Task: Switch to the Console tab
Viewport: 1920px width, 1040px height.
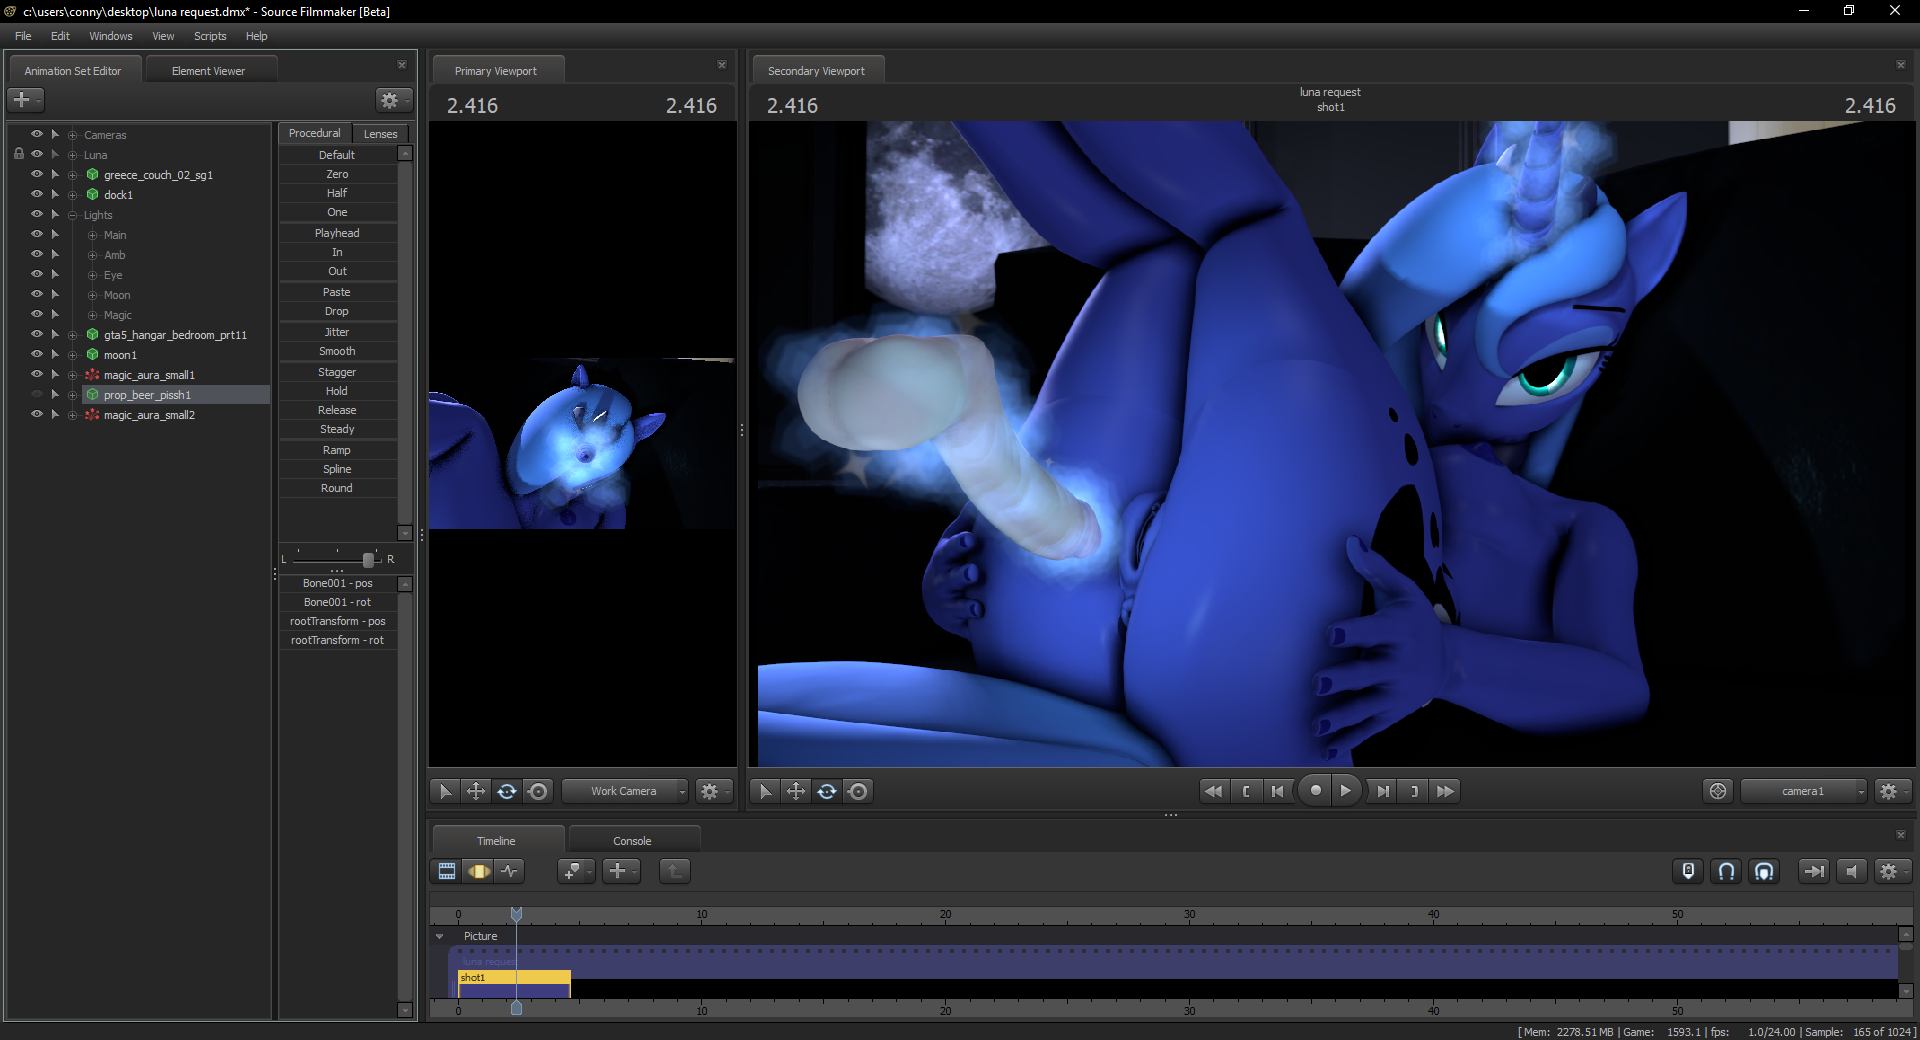Action: 632,841
